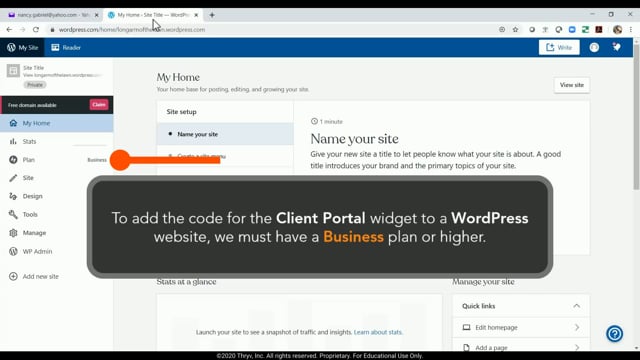640x360 pixels.
Task: Go back with the browser back arrow
Action: [9, 29]
